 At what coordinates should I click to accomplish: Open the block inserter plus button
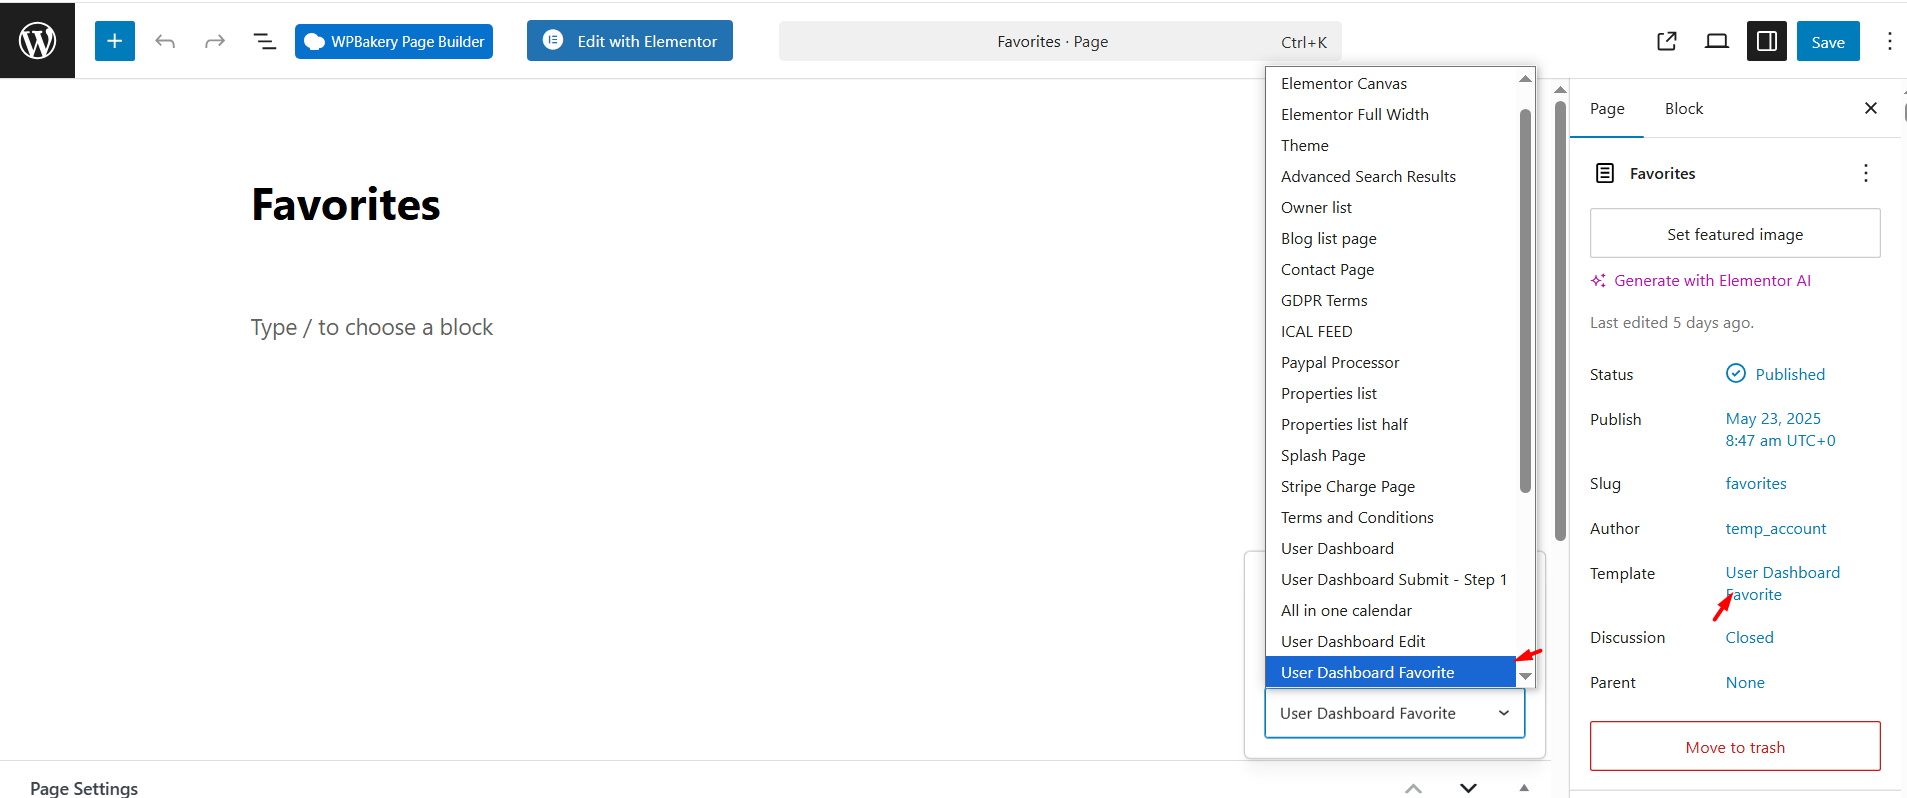click(x=115, y=41)
